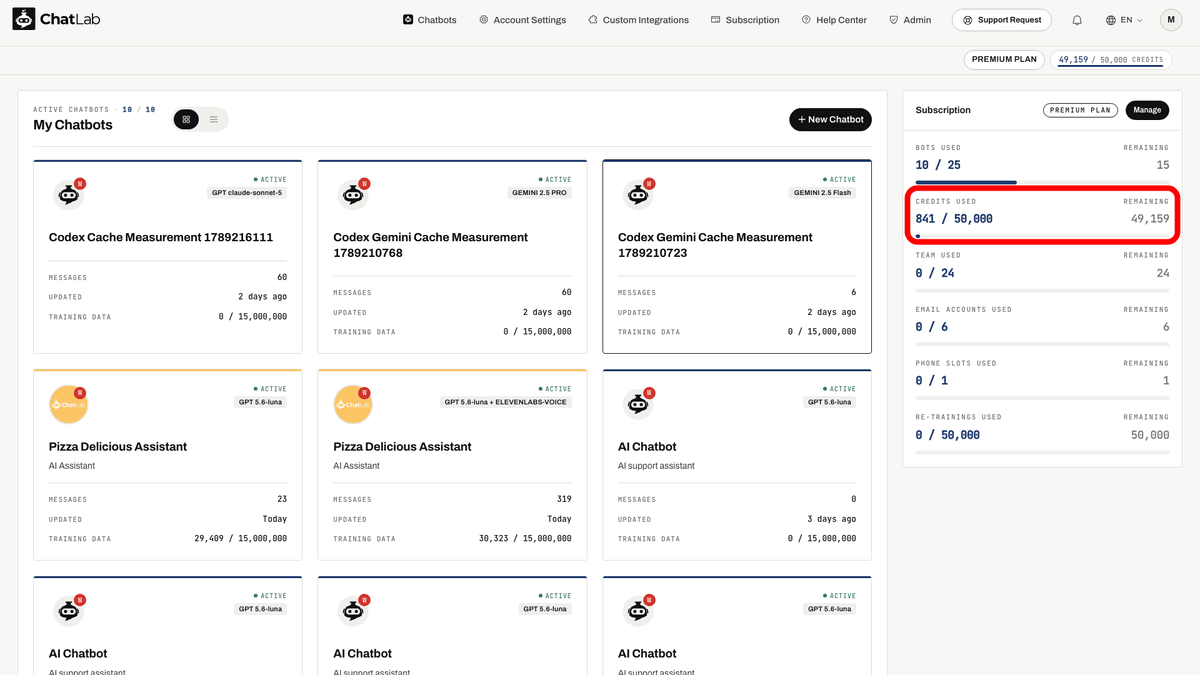
Task: Open the Admin nav item
Action: [910, 20]
